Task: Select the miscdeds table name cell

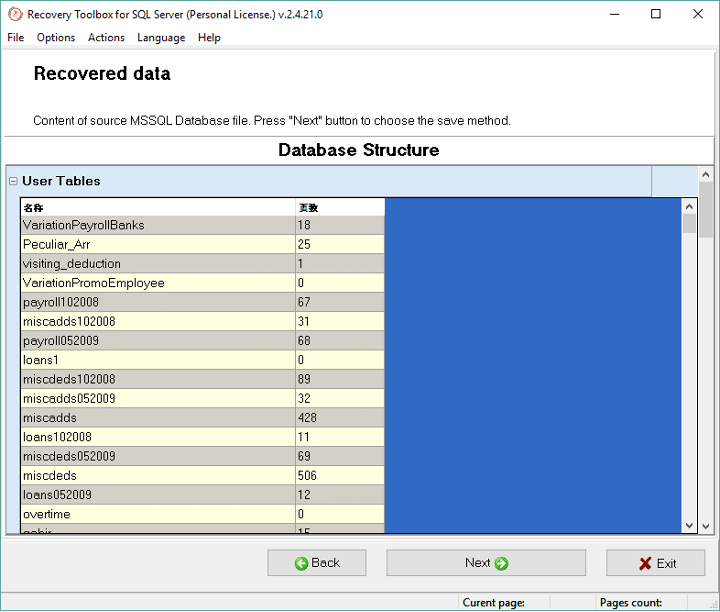Action: pos(158,476)
